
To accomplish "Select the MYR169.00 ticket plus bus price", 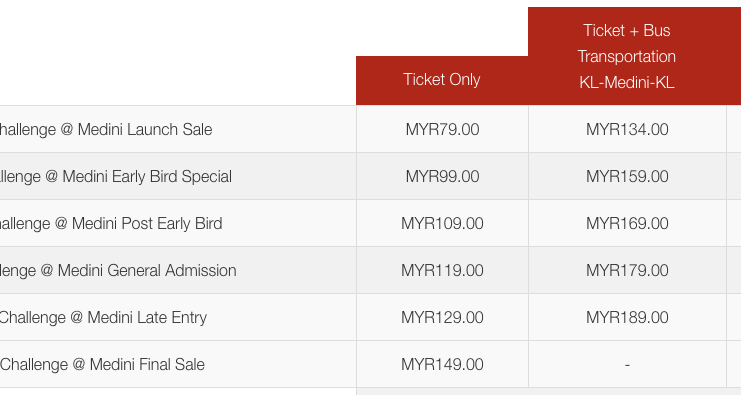I will (627, 223).
